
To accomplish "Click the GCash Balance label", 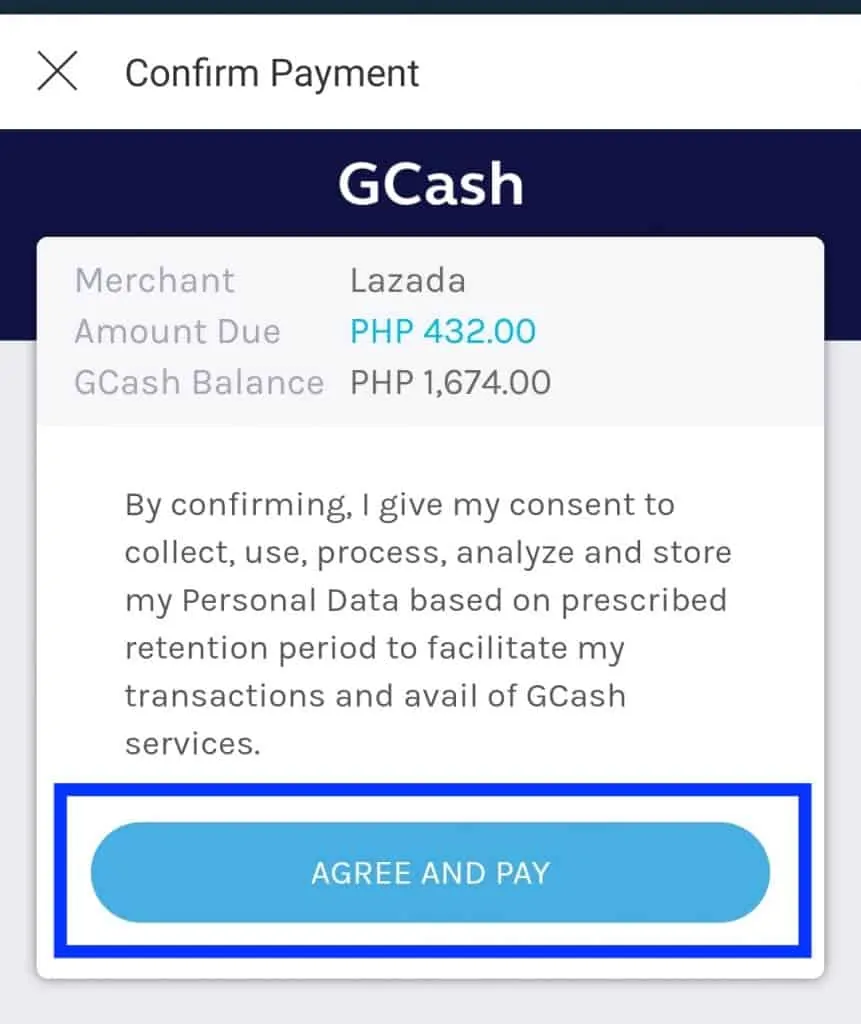I will [x=199, y=382].
